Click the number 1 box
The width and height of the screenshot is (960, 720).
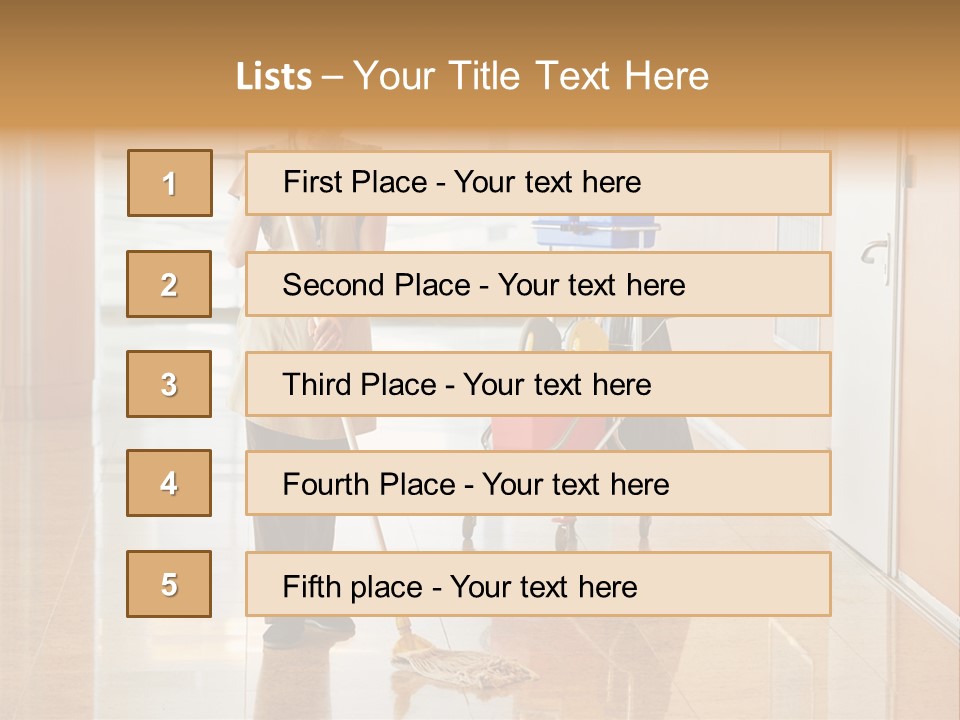[170, 183]
